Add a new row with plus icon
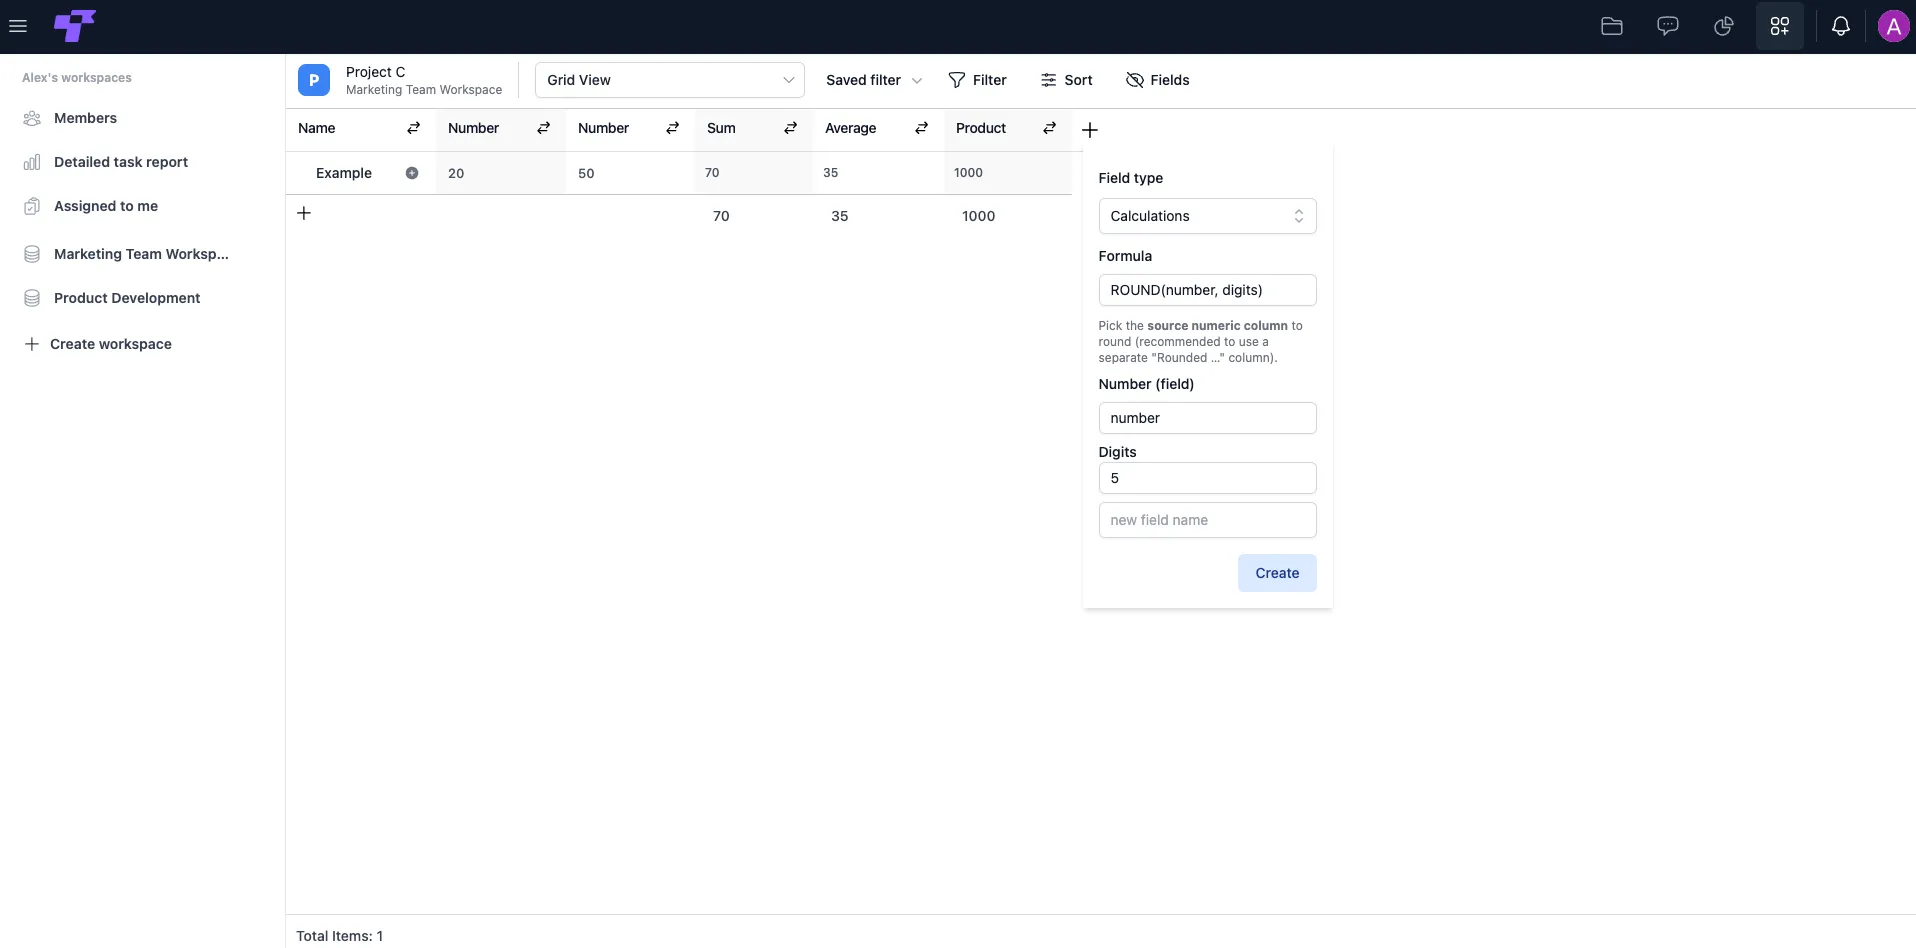Viewport: 1916px width, 948px height. point(304,213)
